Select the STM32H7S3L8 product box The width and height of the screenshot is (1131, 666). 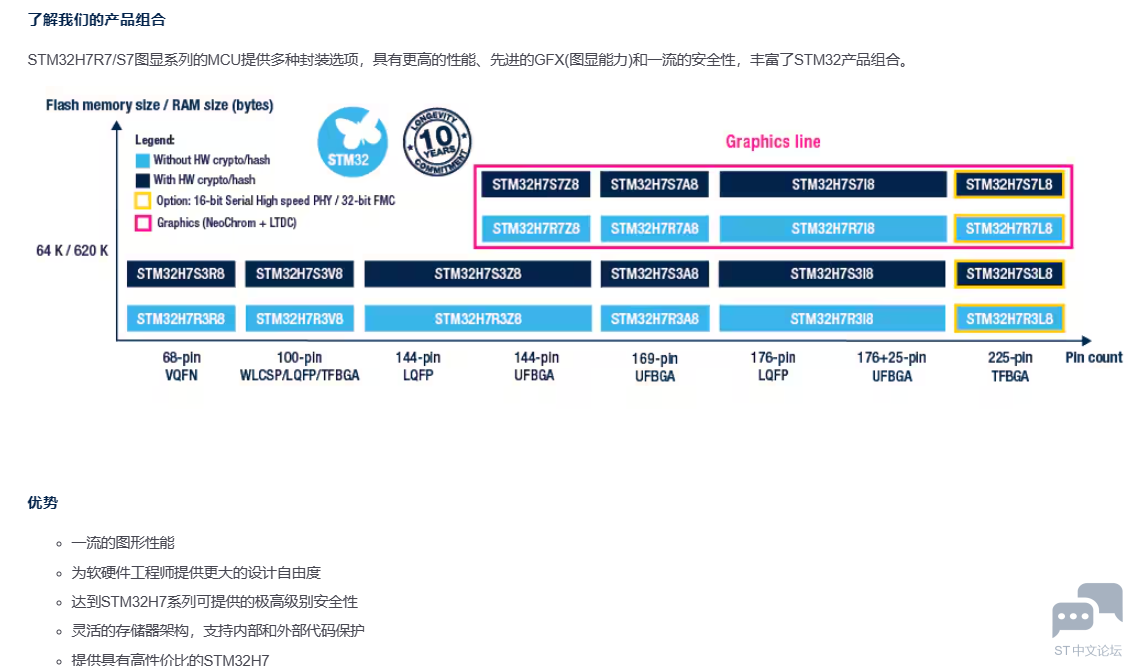pyautogui.click(x=1009, y=274)
